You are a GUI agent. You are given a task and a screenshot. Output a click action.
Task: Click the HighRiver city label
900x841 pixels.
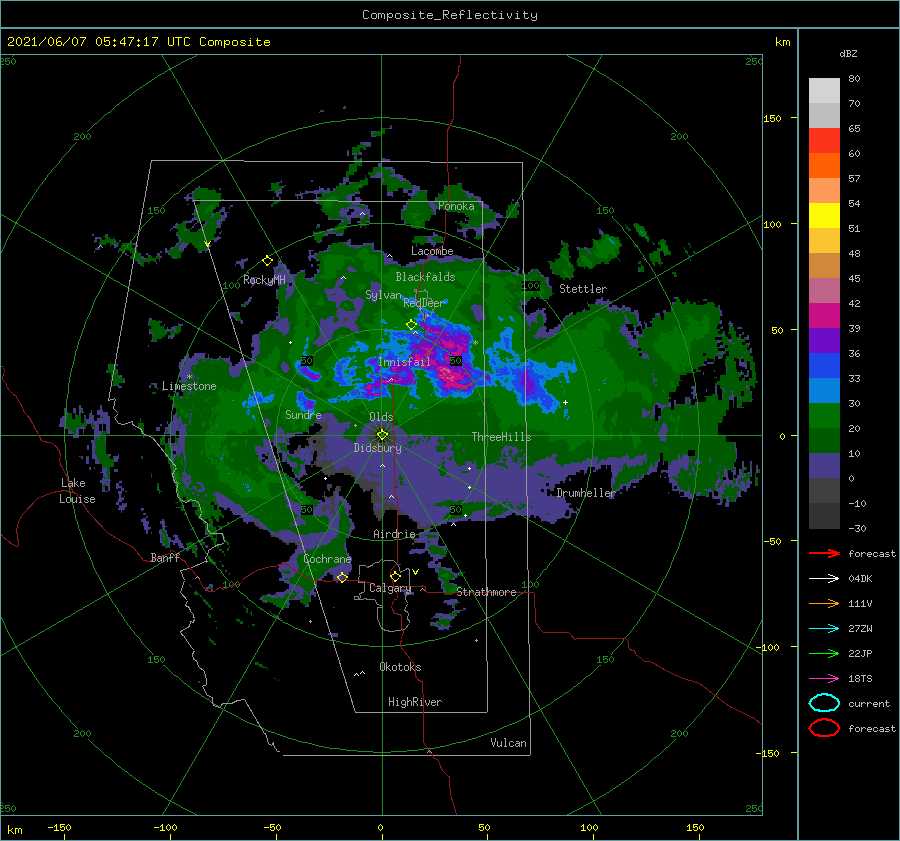[x=415, y=702]
